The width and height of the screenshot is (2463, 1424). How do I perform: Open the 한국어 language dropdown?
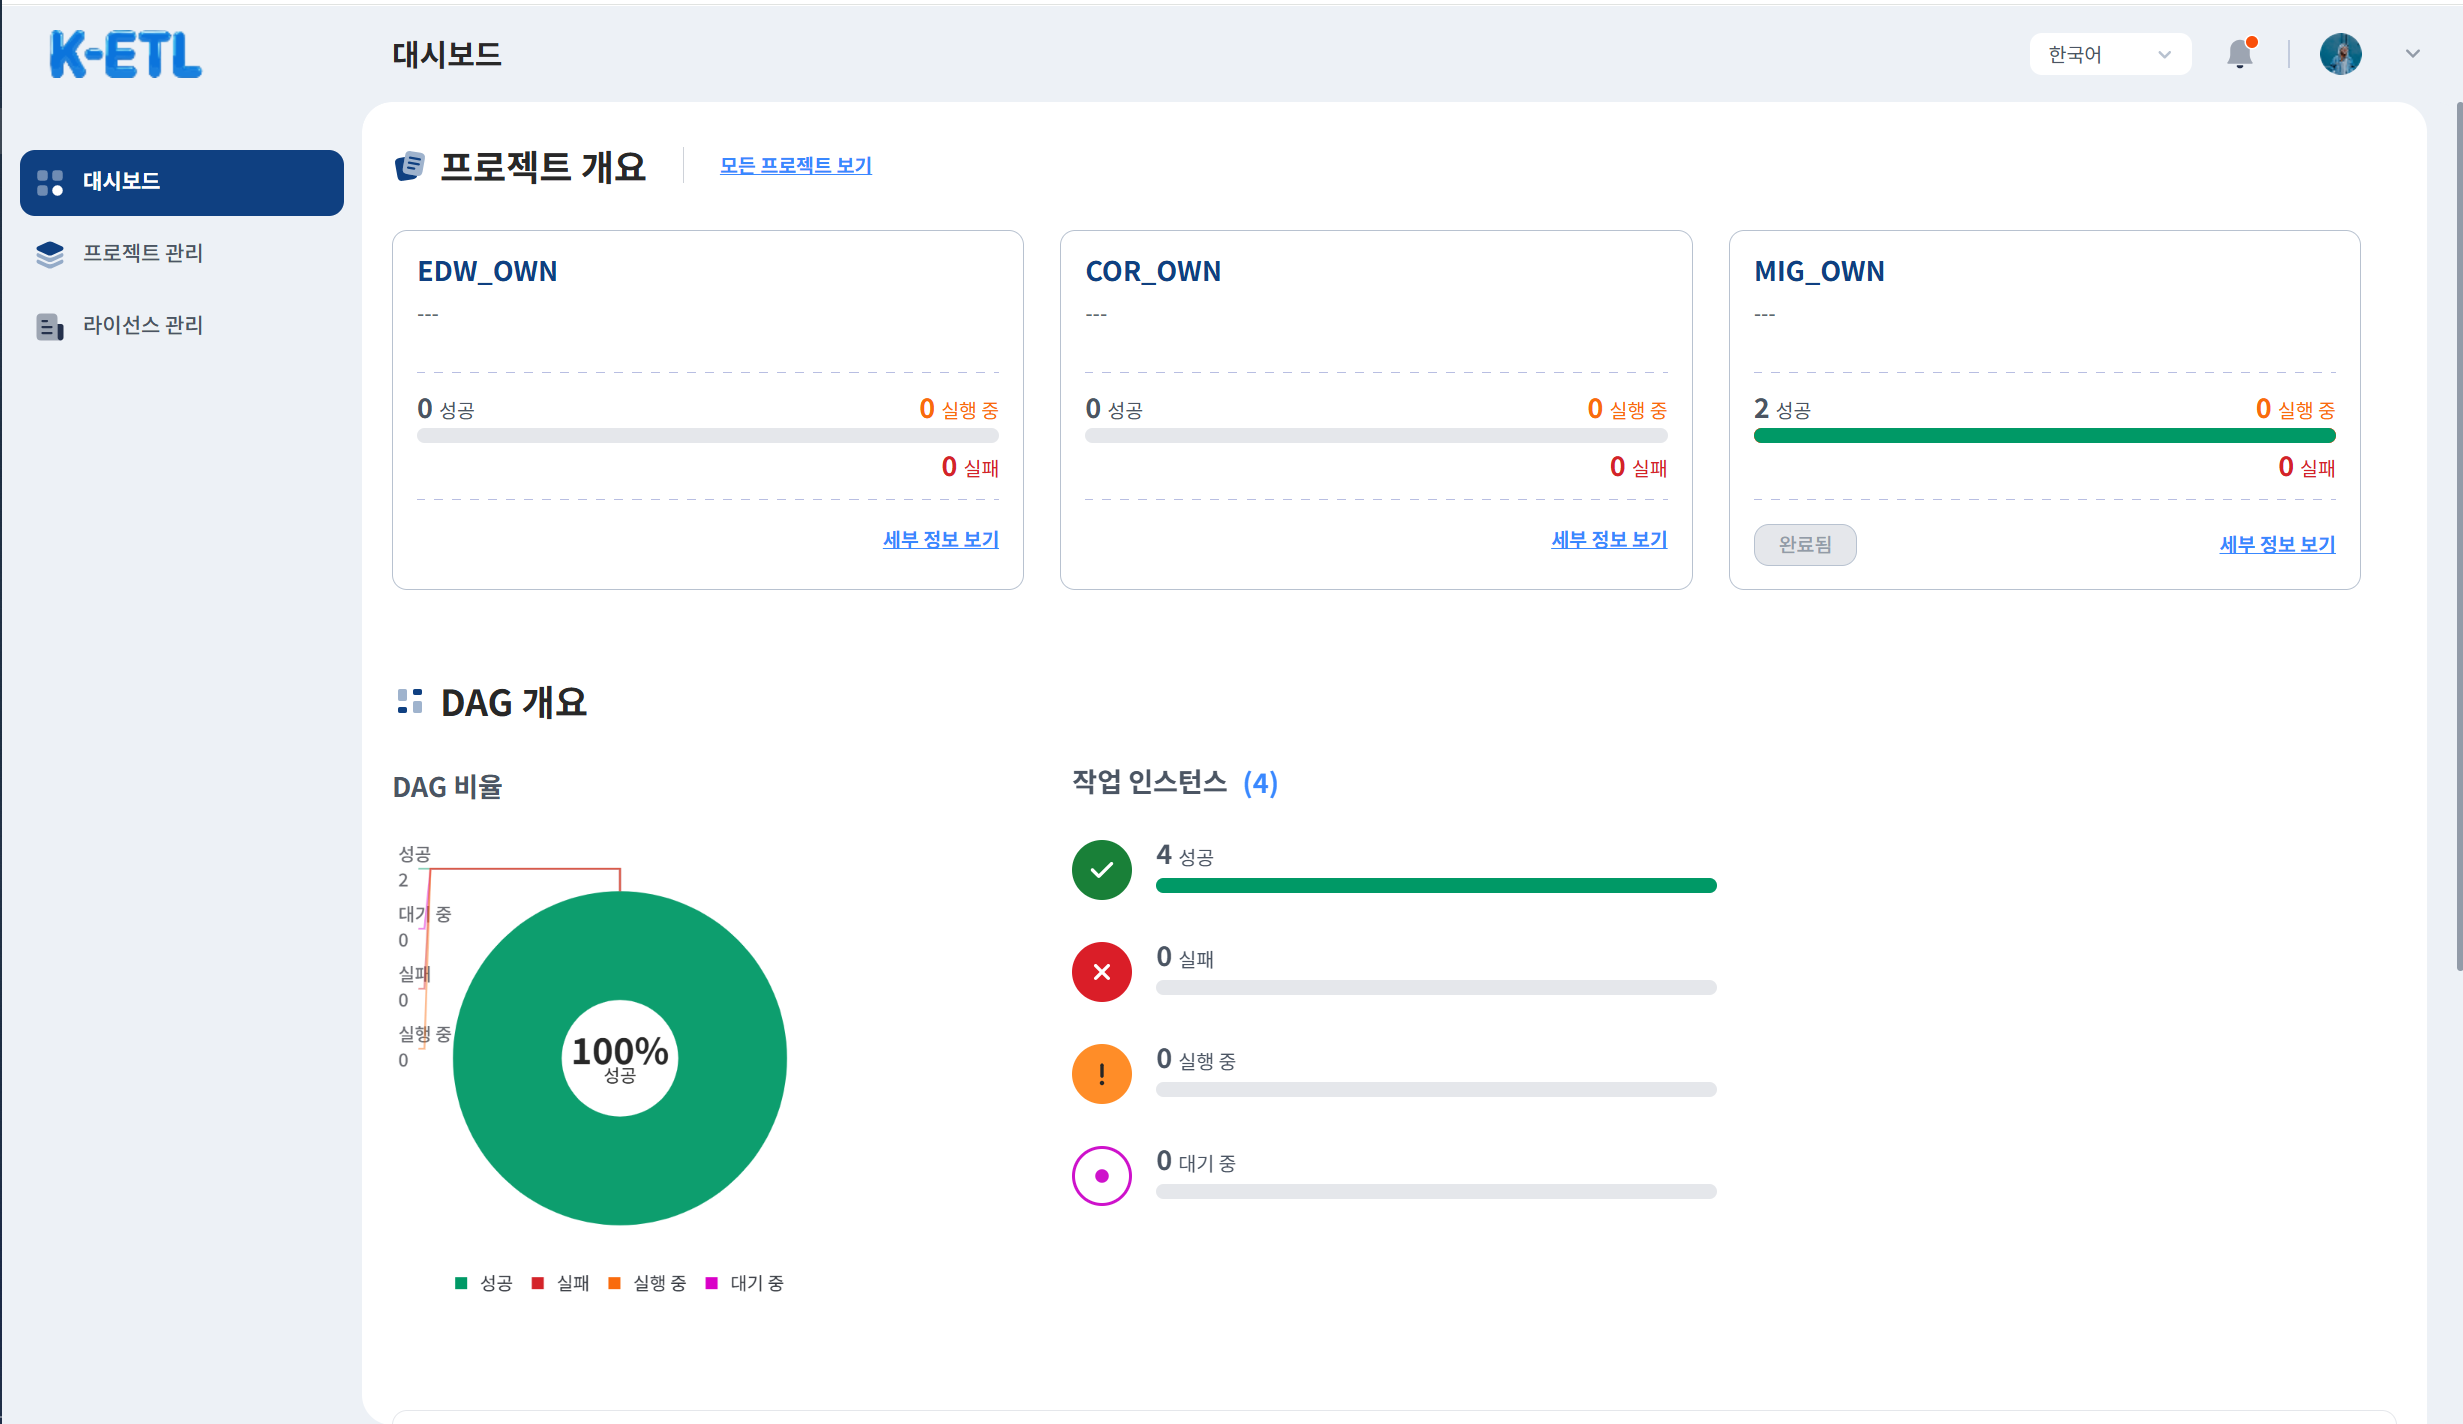click(x=2110, y=54)
